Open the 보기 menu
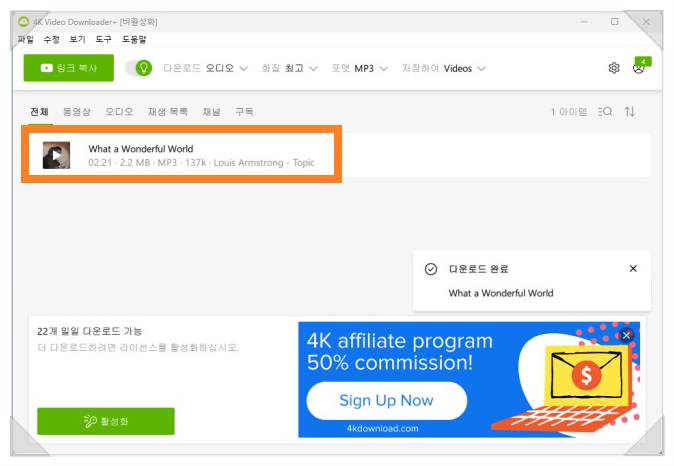This screenshot has width=674, height=466. point(77,40)
